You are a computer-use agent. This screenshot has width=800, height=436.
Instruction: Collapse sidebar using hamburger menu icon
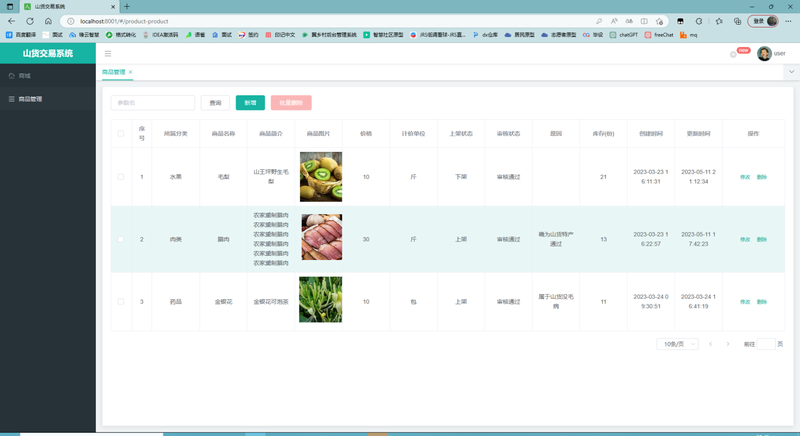[x=108, y=54]
